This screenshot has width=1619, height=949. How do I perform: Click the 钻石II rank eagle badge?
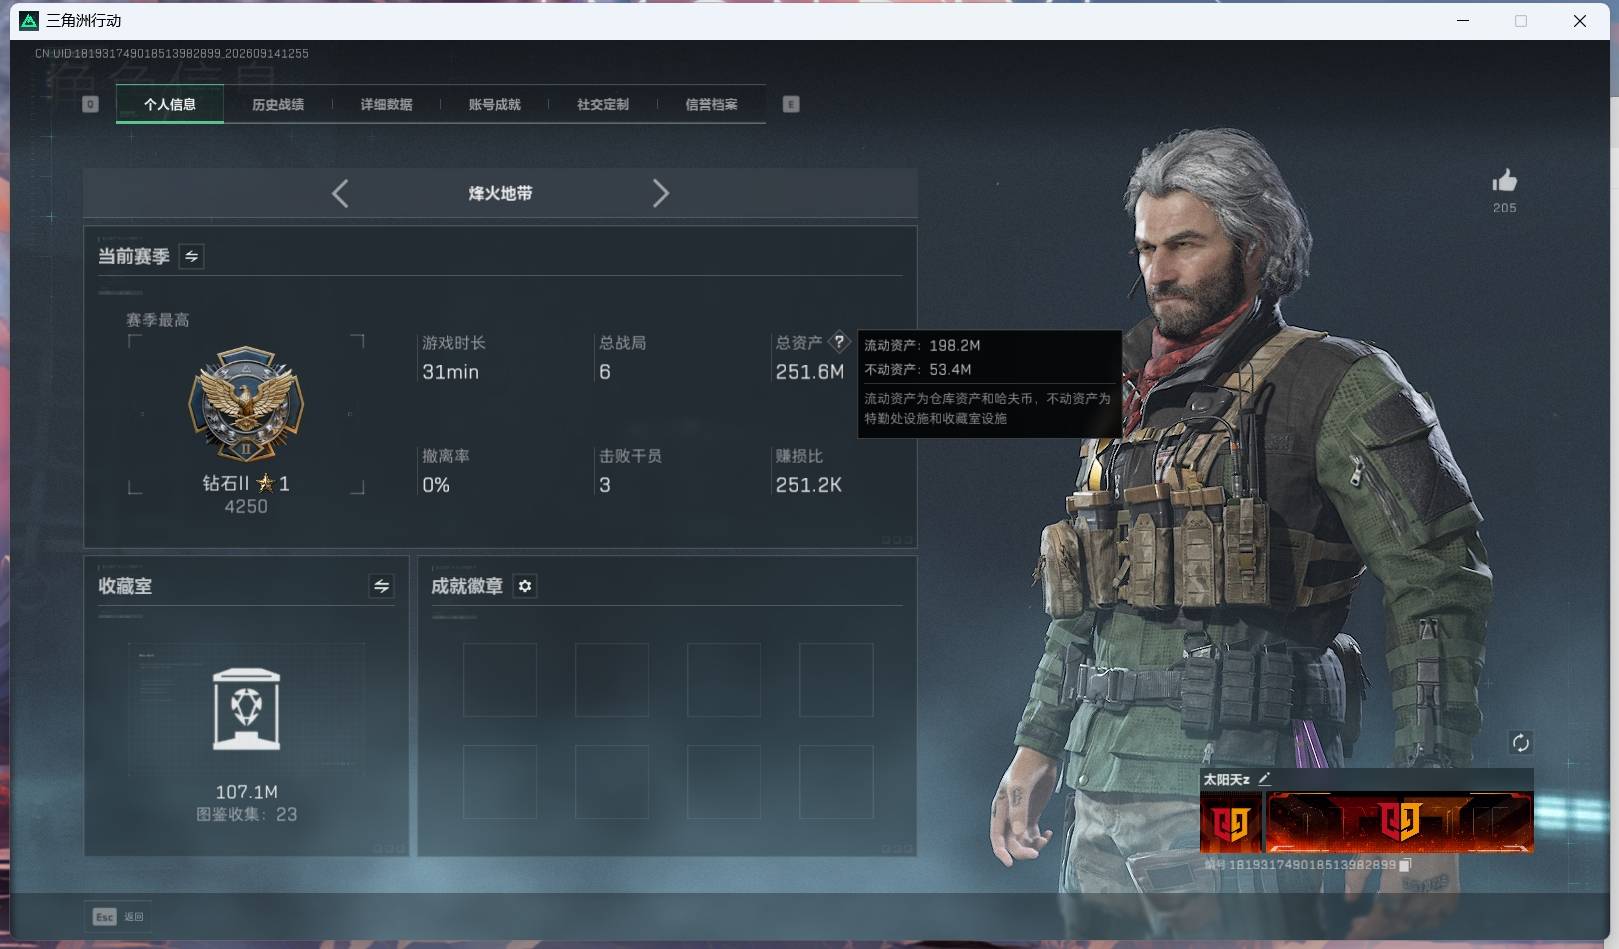coord(246,405)
